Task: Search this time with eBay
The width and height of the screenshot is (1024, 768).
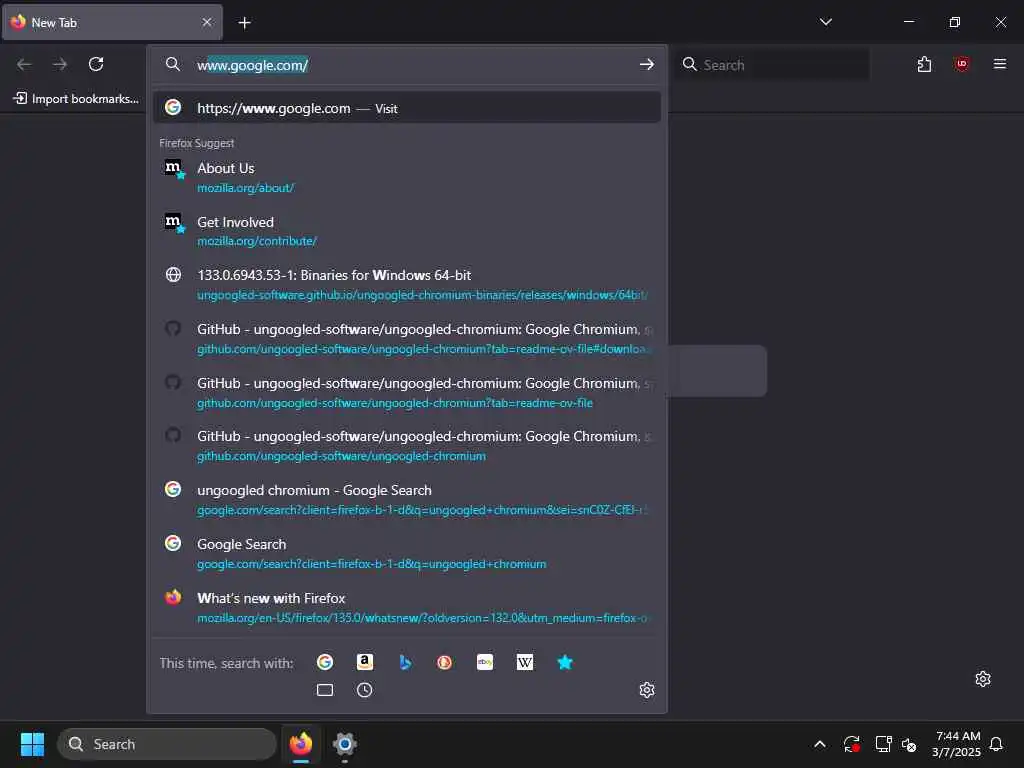Action: 485,662
